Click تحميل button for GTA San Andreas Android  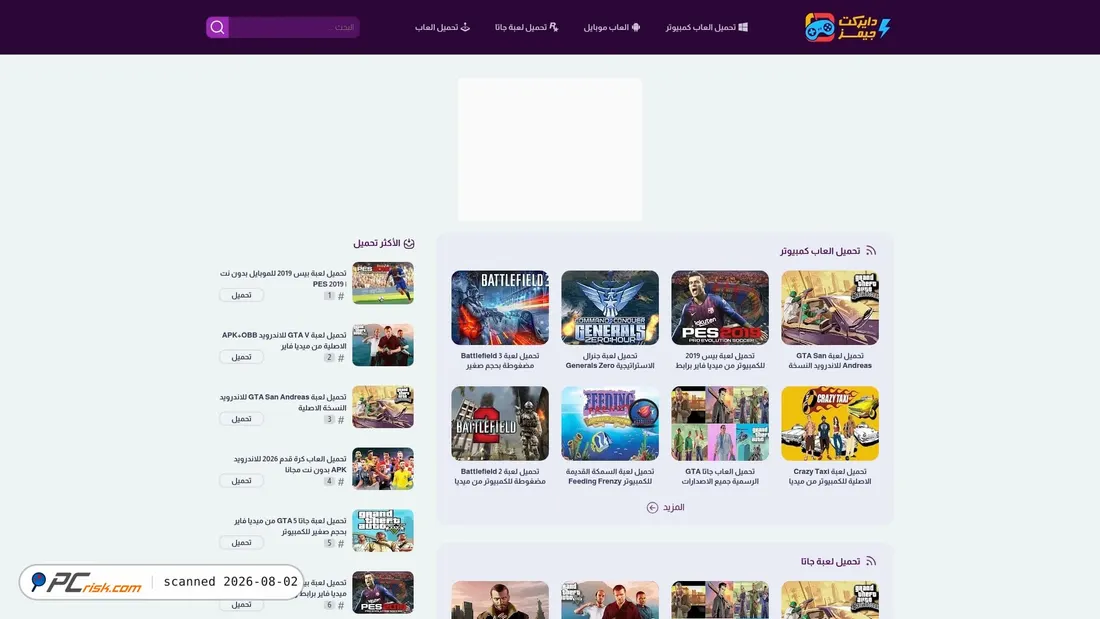[241, 418]
